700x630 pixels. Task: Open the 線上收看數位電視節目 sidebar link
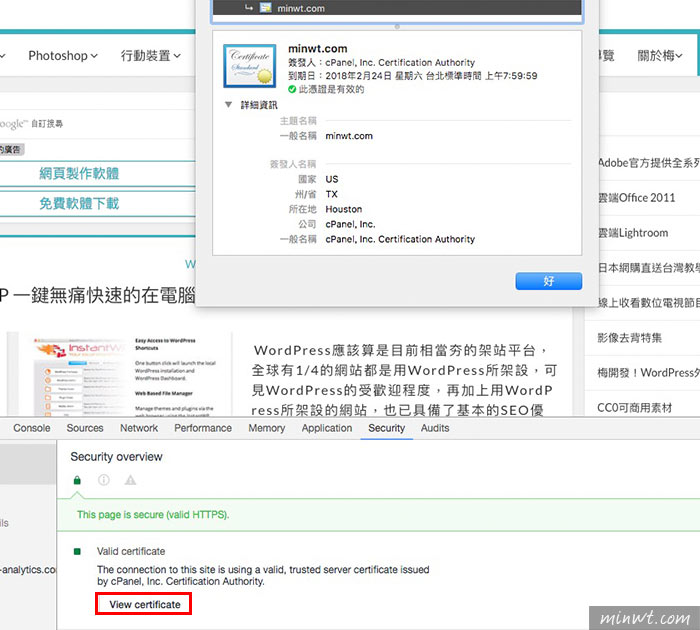pyautogui.click(x=649, y=303)
